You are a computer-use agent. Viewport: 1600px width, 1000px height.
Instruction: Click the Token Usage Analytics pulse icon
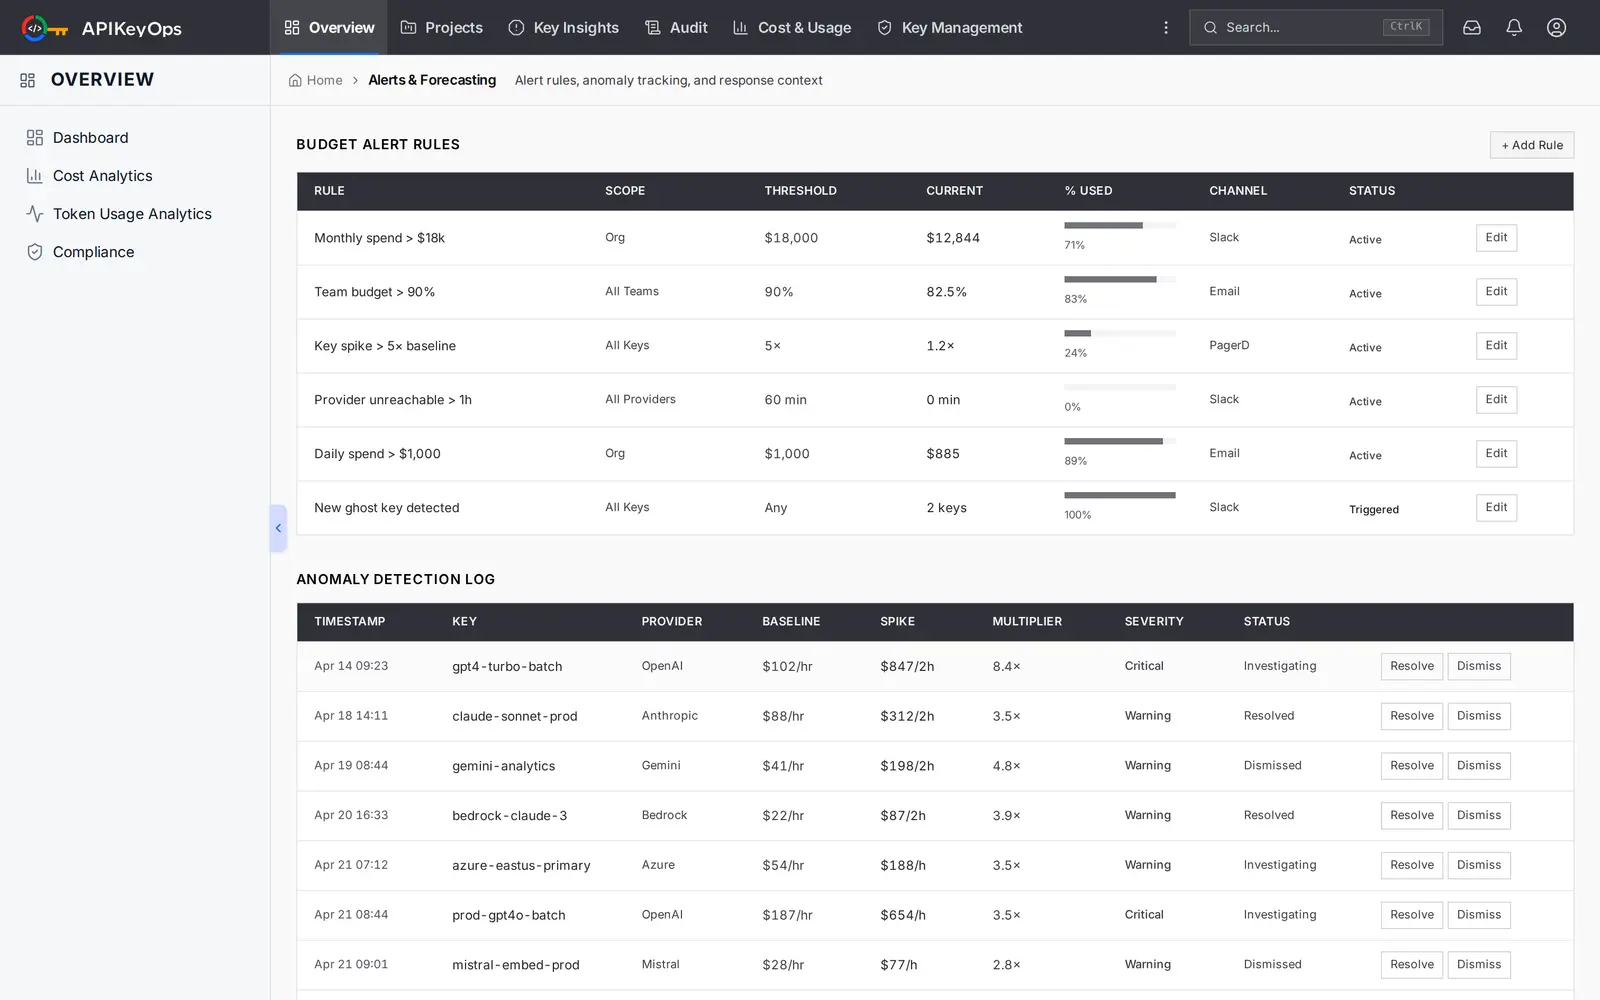pyautogui.click(x=35, y=214)
